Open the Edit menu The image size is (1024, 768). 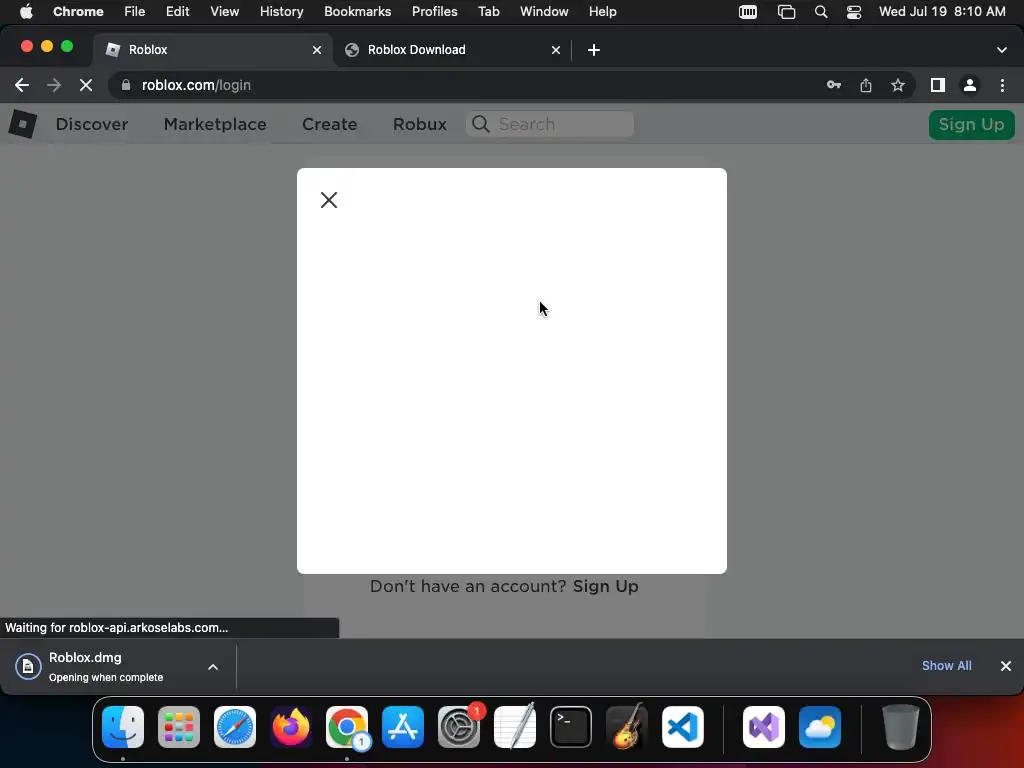click(x=177, y=11)
